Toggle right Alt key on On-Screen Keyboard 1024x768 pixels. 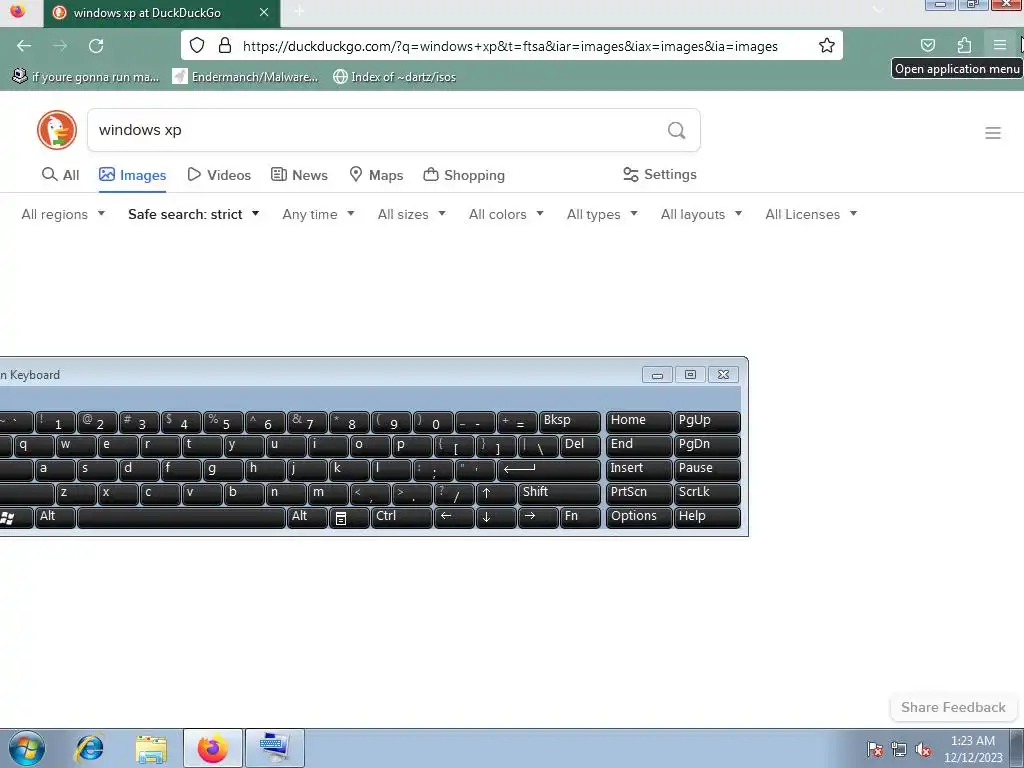tap(306, 518)
